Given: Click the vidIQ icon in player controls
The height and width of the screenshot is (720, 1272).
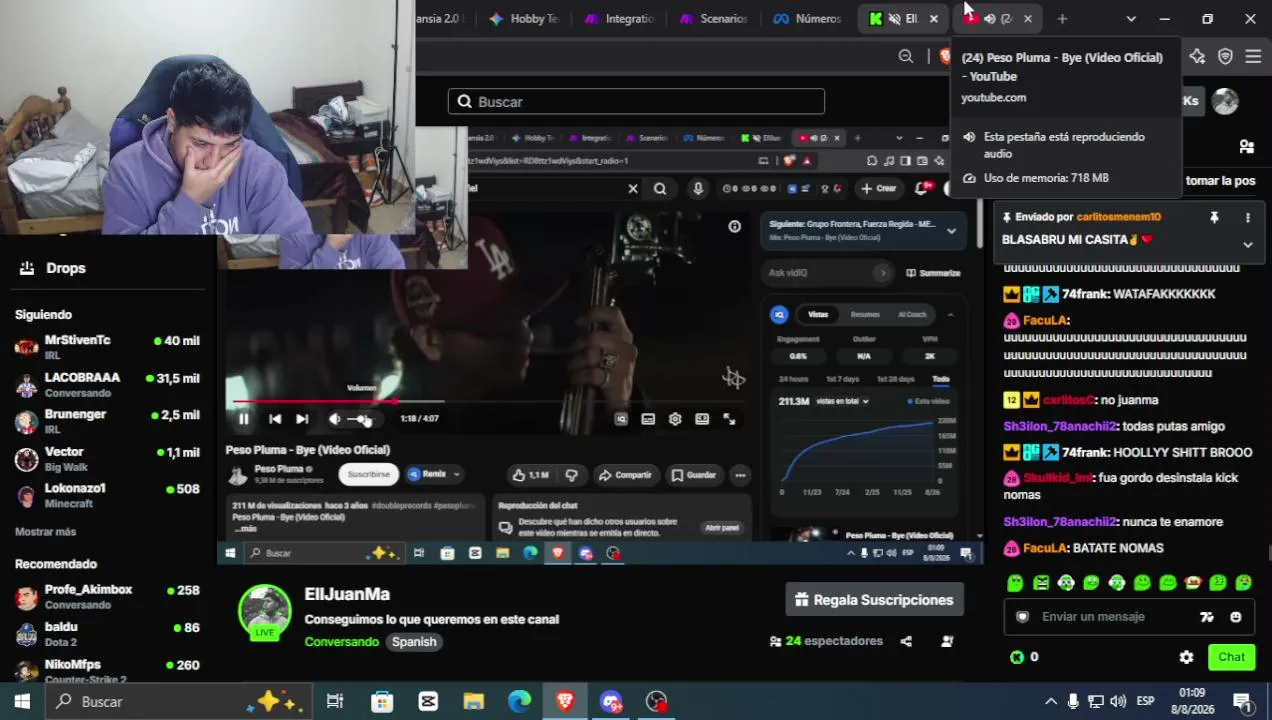Looking at the screenshot, I should point(621,419).
